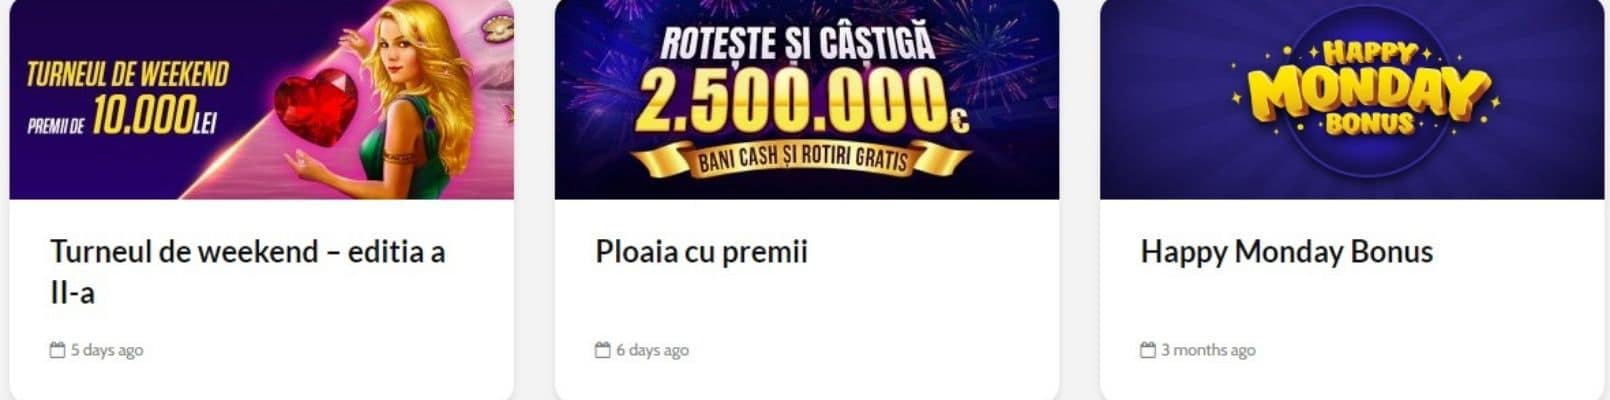Click the calendar icon beside '3 months ago'
The width and height of the screenshot is (1610, 400).
point(1147,350)
